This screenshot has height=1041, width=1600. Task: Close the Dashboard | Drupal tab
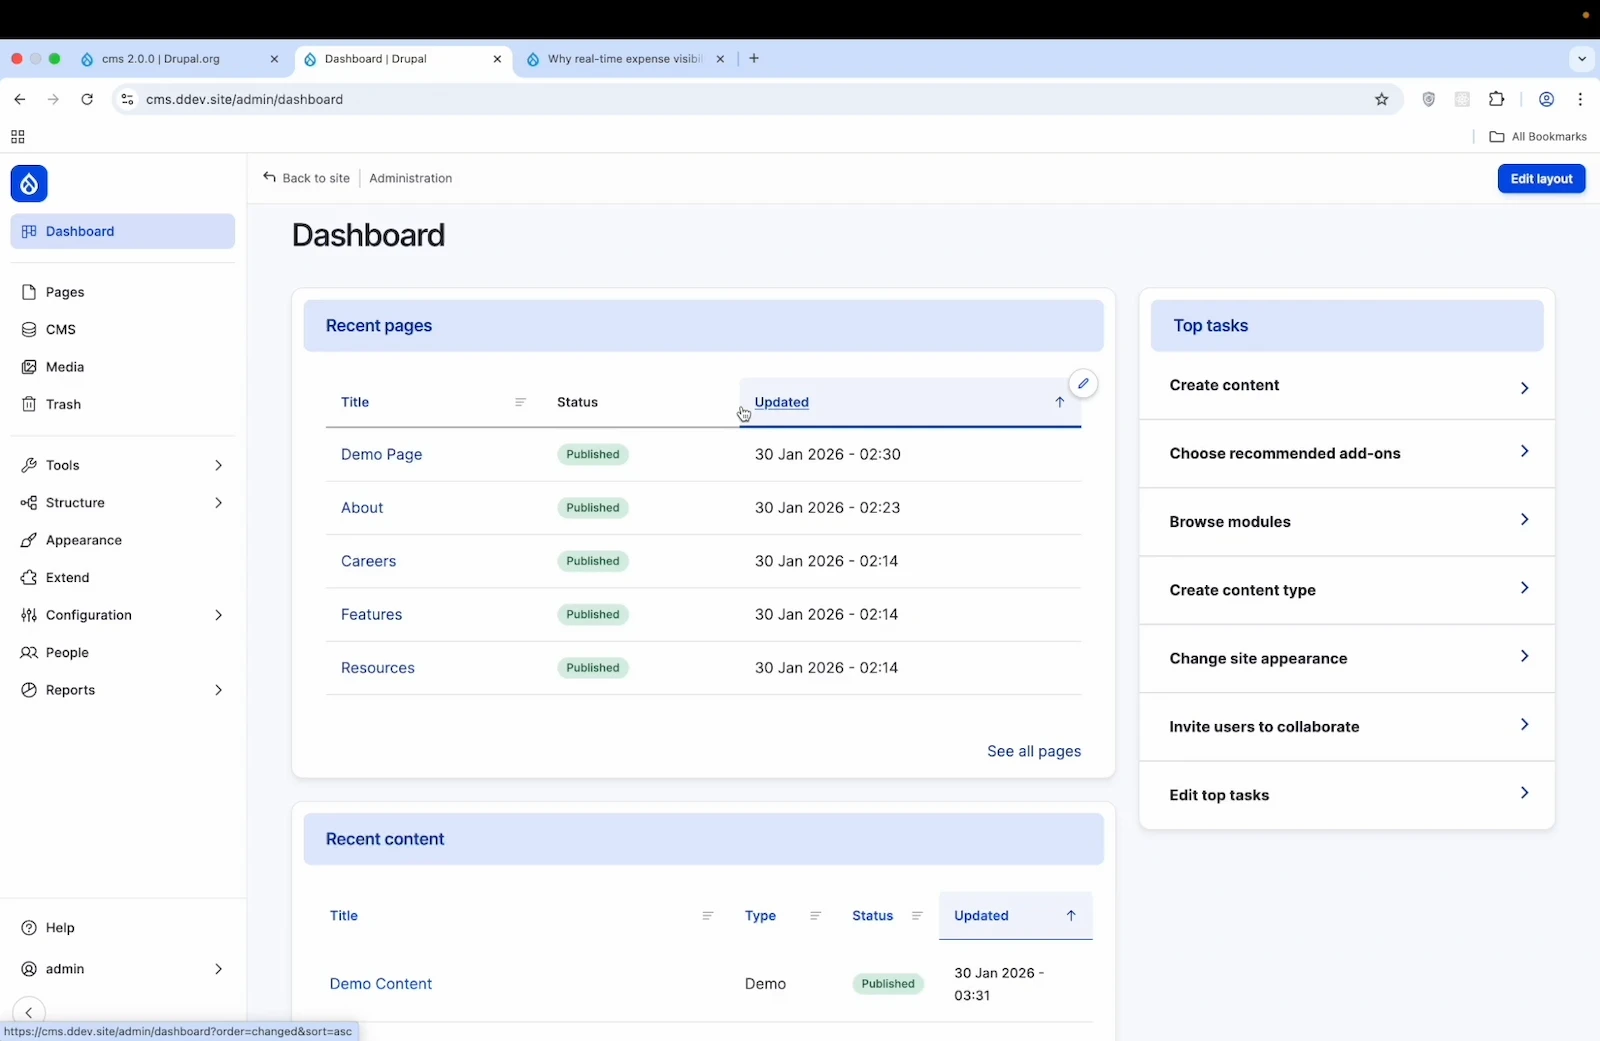coord(497,59)
